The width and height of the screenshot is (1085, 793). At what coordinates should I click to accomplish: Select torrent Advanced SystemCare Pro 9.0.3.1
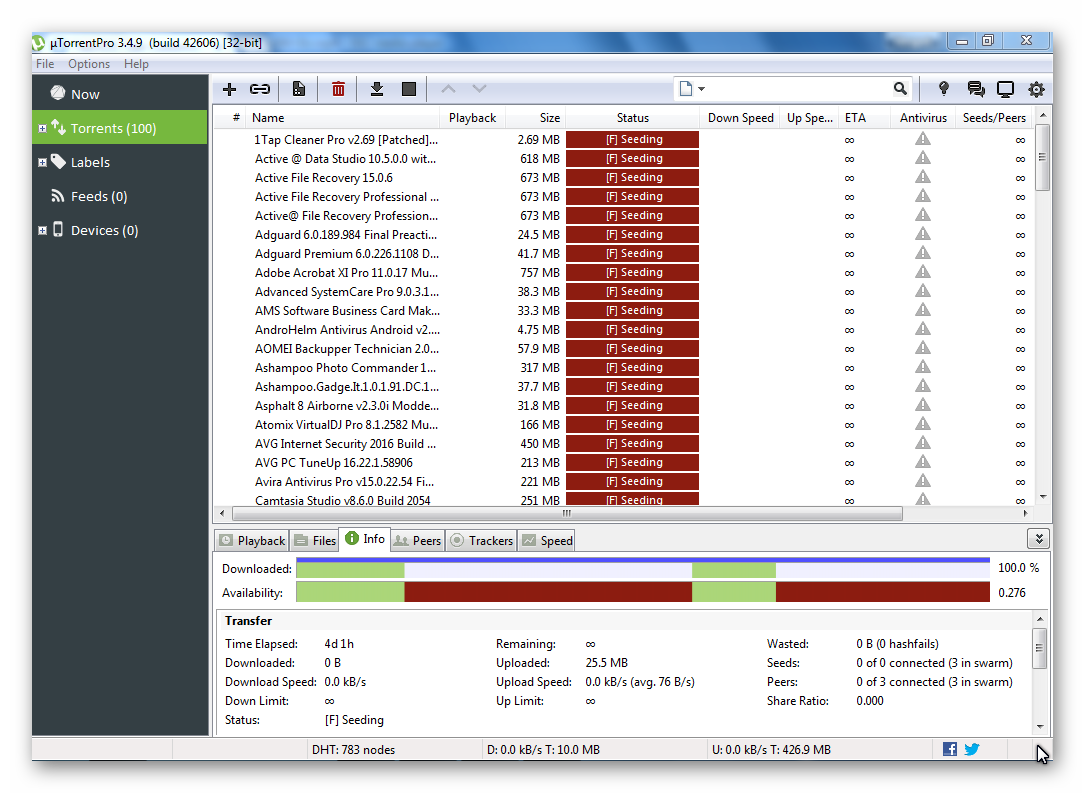point(346,292)
